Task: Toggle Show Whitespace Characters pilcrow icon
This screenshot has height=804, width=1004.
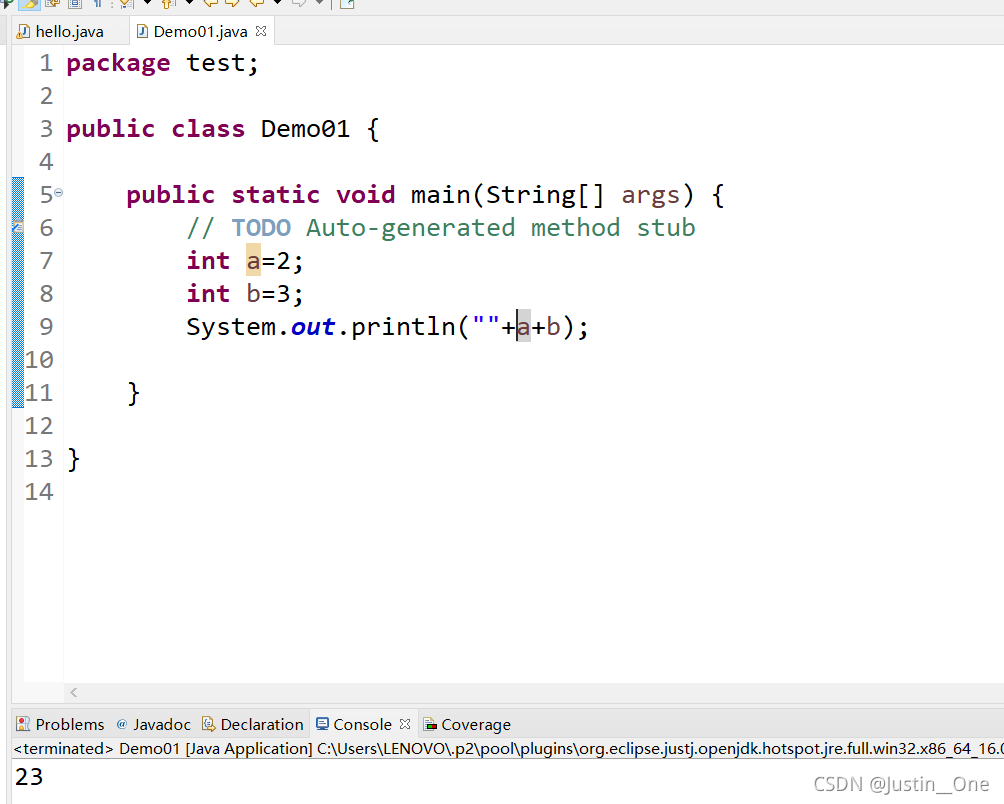Action: [98, 3]
